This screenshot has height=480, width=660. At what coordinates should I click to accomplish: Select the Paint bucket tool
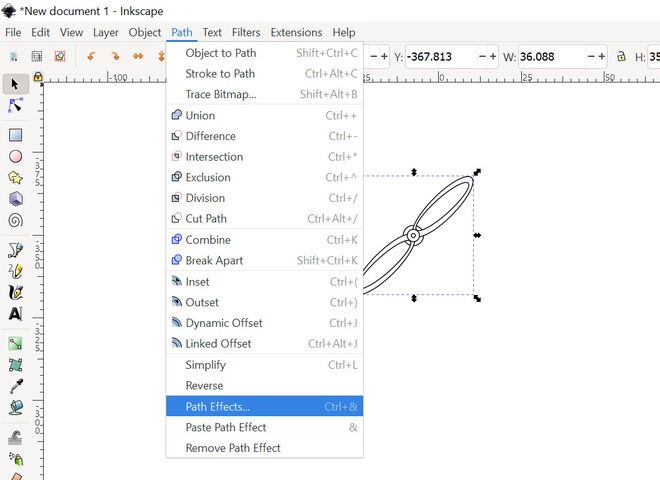16,407
